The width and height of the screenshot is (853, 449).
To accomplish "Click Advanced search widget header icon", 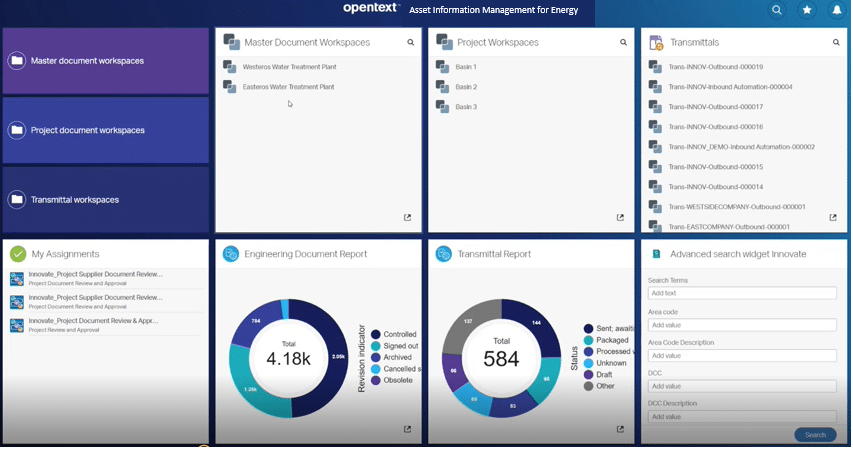I will click(656, 254).
